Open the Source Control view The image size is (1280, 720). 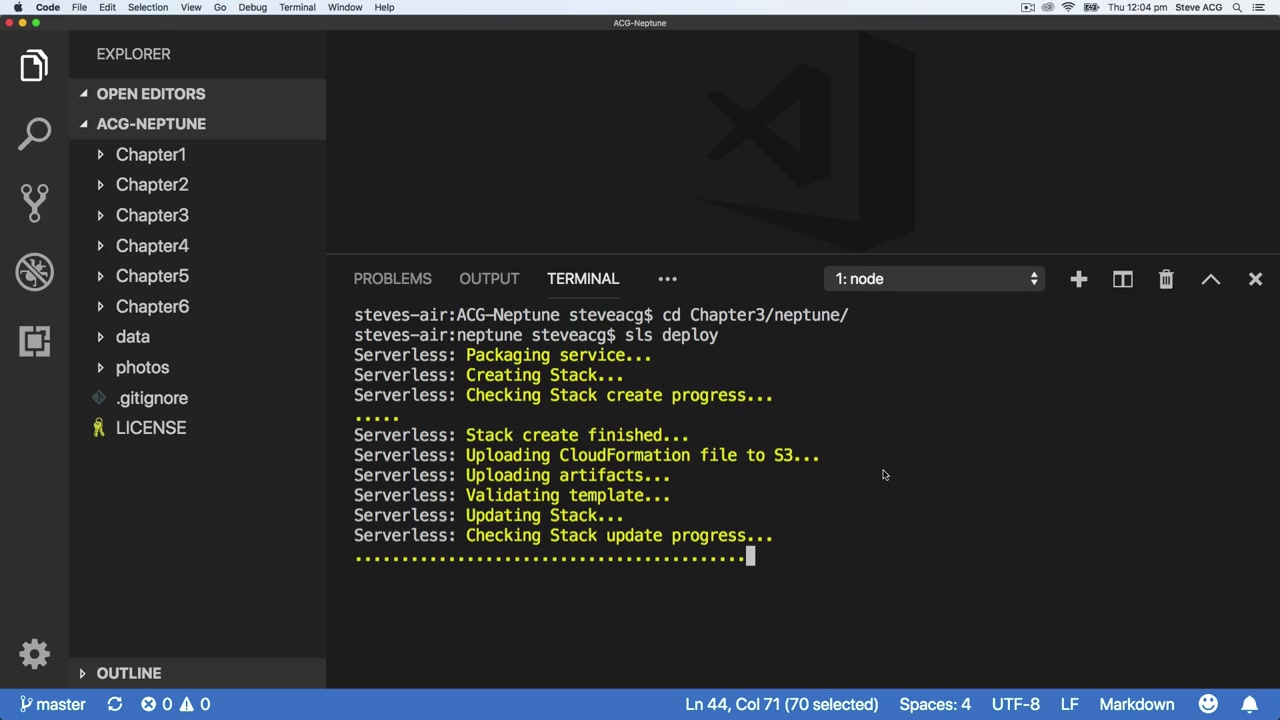(x=34, y=203)
